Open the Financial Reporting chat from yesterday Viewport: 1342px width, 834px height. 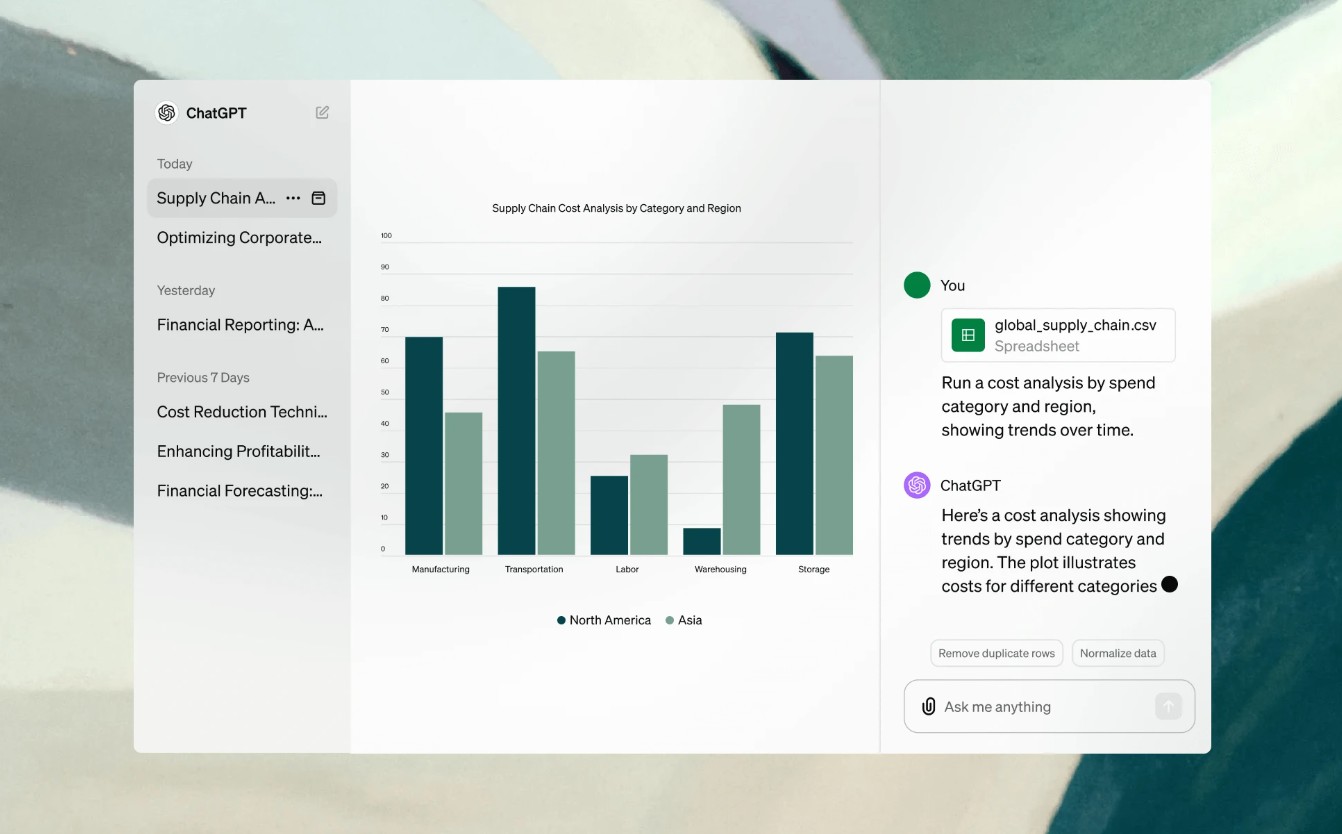pos(240,325)
